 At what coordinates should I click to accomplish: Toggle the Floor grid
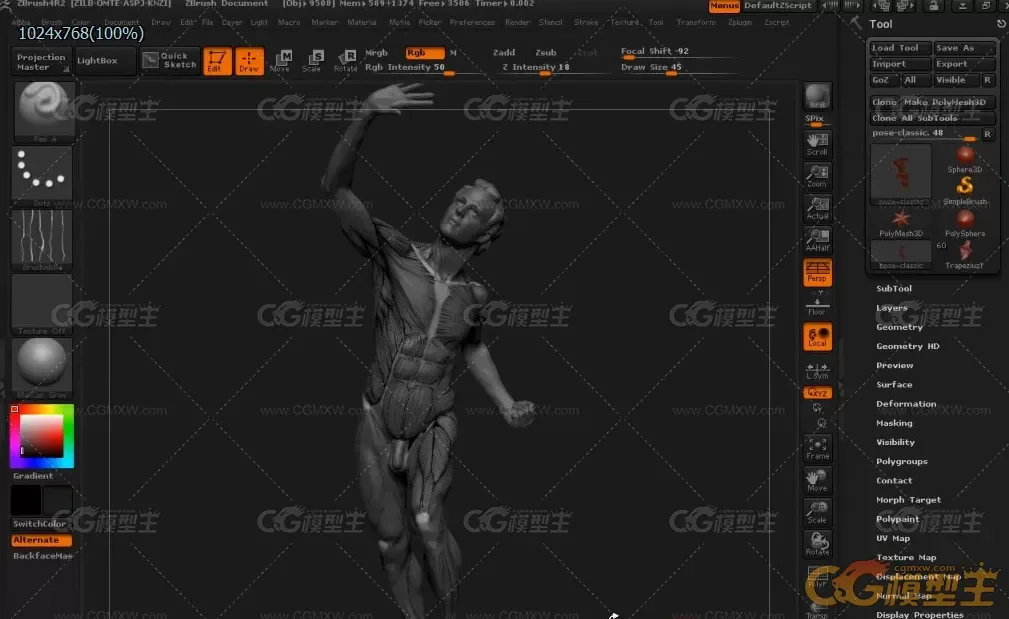[817, 306]
